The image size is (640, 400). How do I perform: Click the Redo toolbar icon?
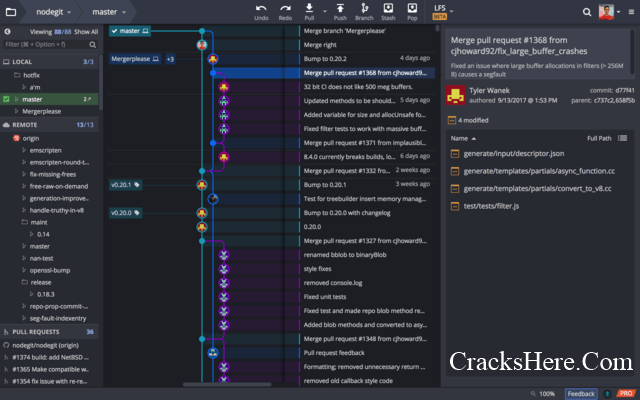pos(285,8)
